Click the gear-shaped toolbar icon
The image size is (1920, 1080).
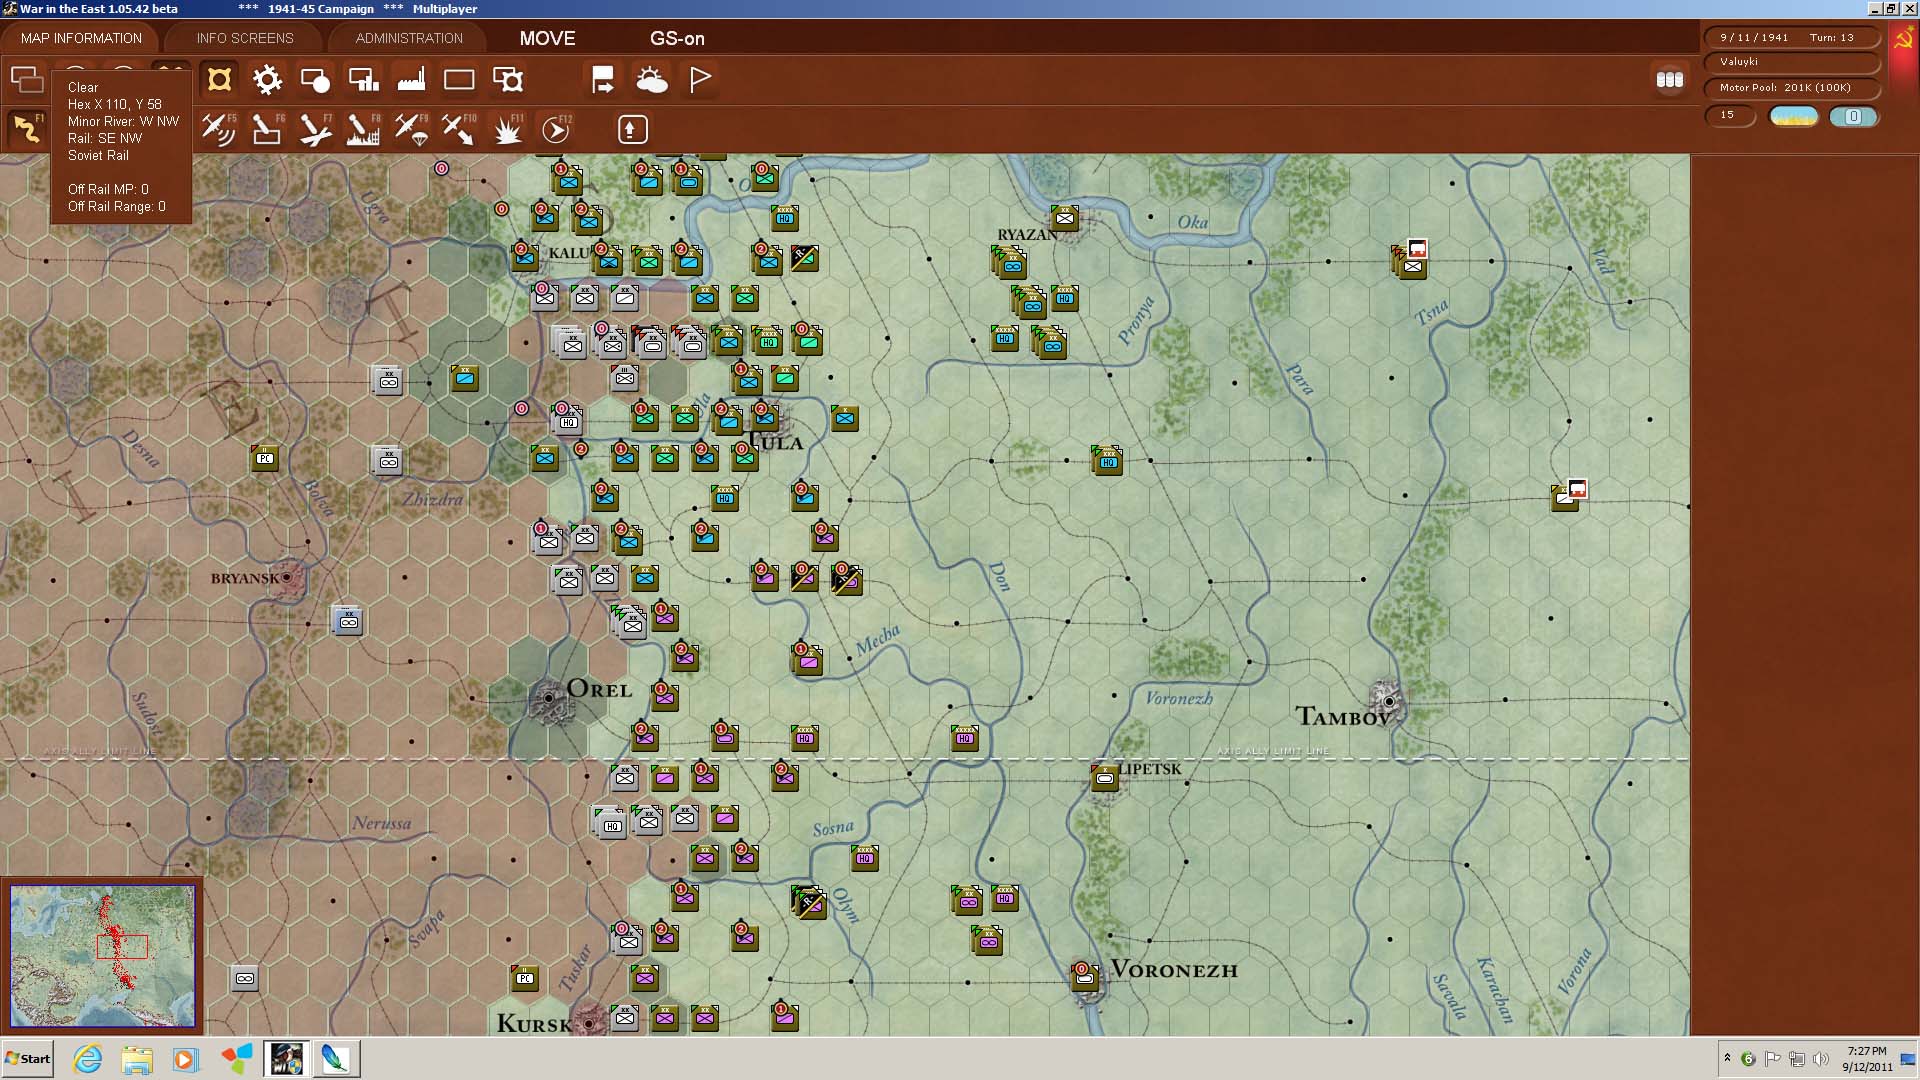[x=267, y=79]
